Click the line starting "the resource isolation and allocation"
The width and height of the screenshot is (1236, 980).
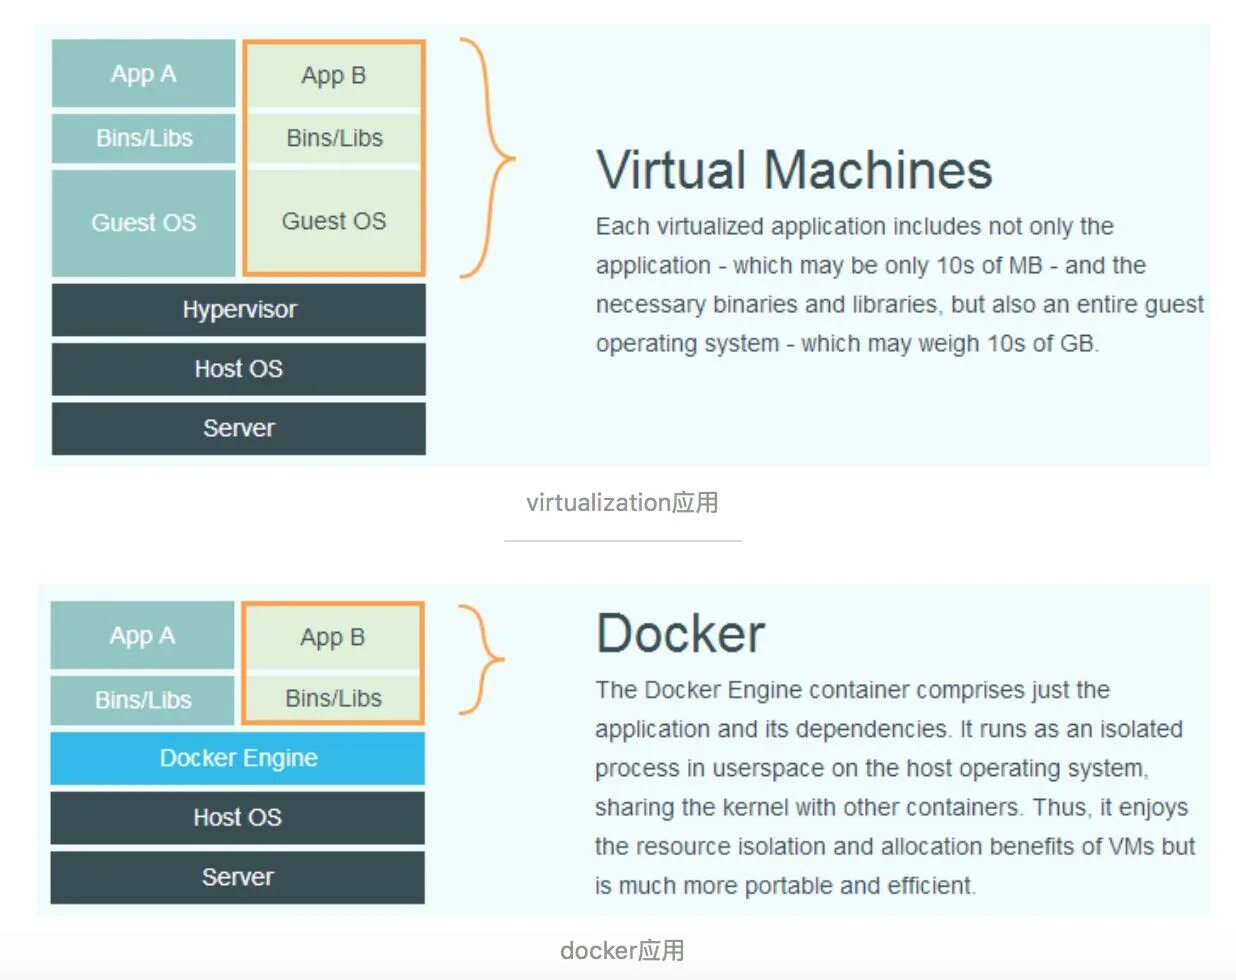point(895,846)
